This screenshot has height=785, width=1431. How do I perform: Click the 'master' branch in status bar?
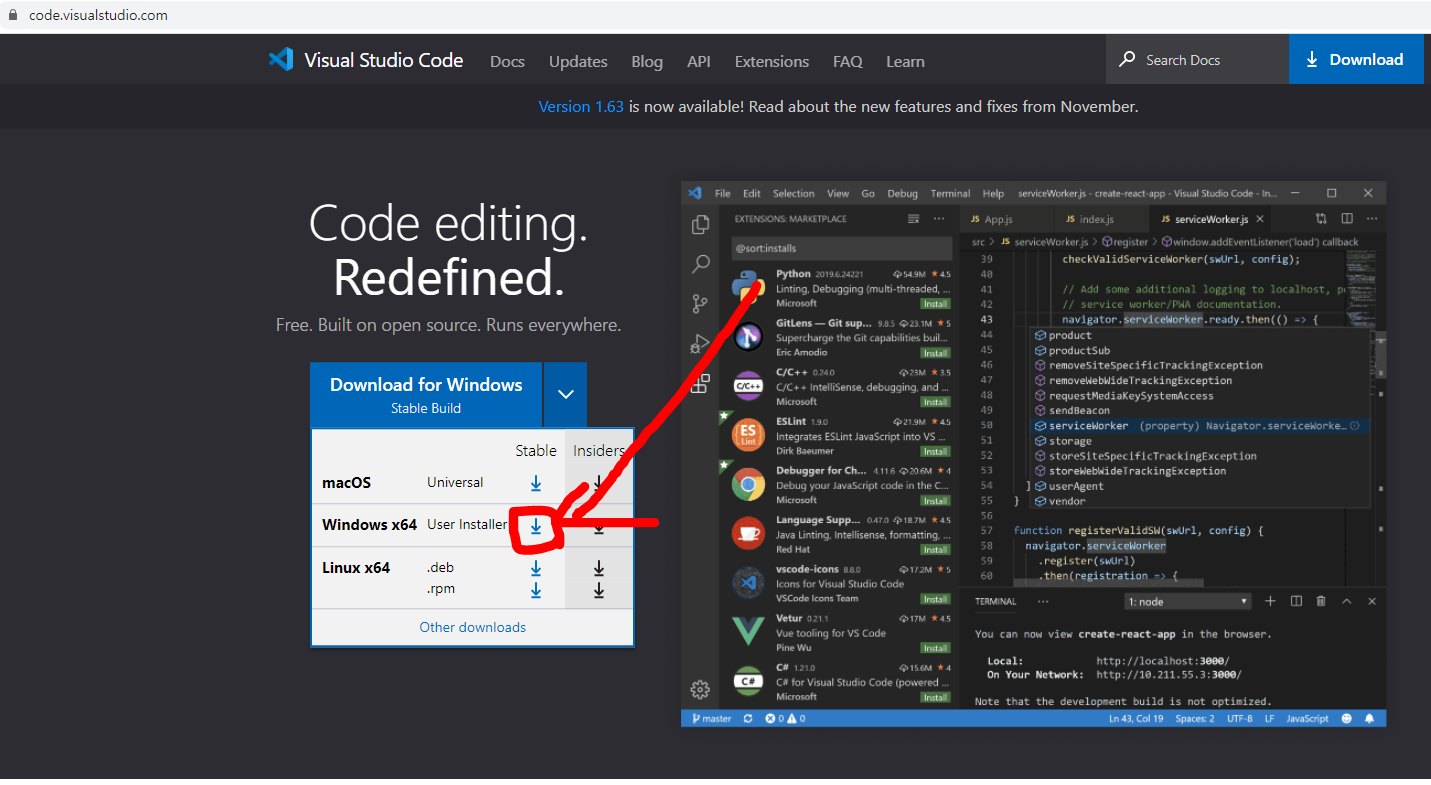coord(711,718)
